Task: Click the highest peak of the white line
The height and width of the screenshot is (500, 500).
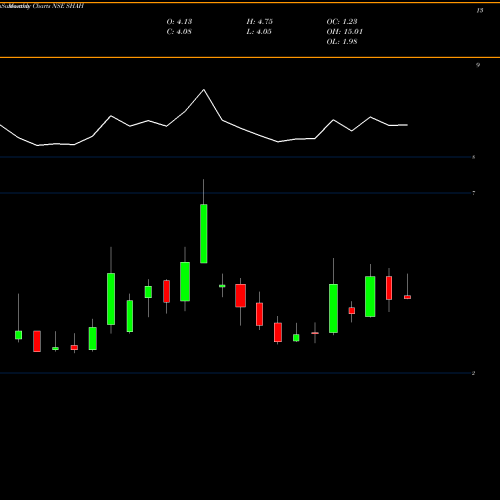Action: (204, 90)
